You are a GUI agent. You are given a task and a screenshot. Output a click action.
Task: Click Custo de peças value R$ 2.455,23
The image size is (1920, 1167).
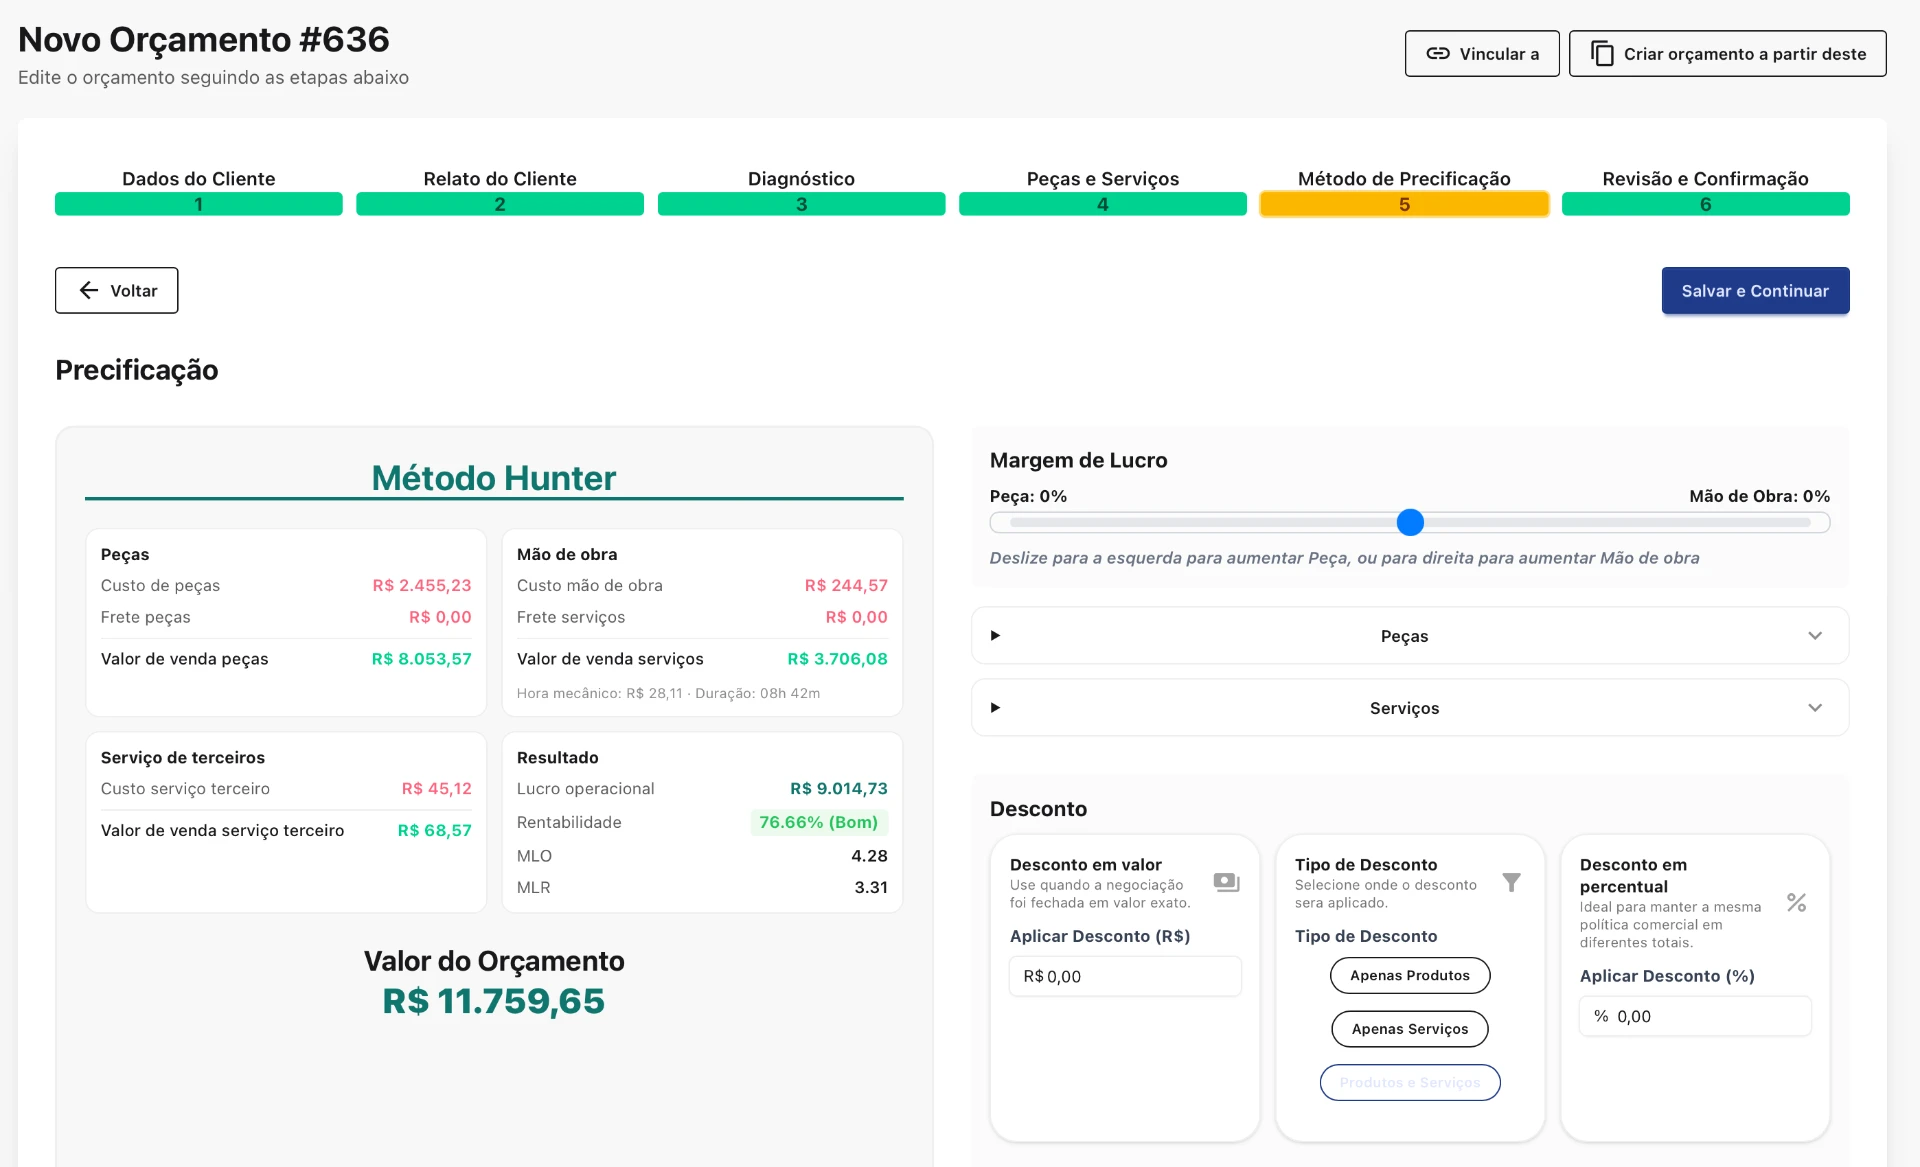[x=421, y=585]
